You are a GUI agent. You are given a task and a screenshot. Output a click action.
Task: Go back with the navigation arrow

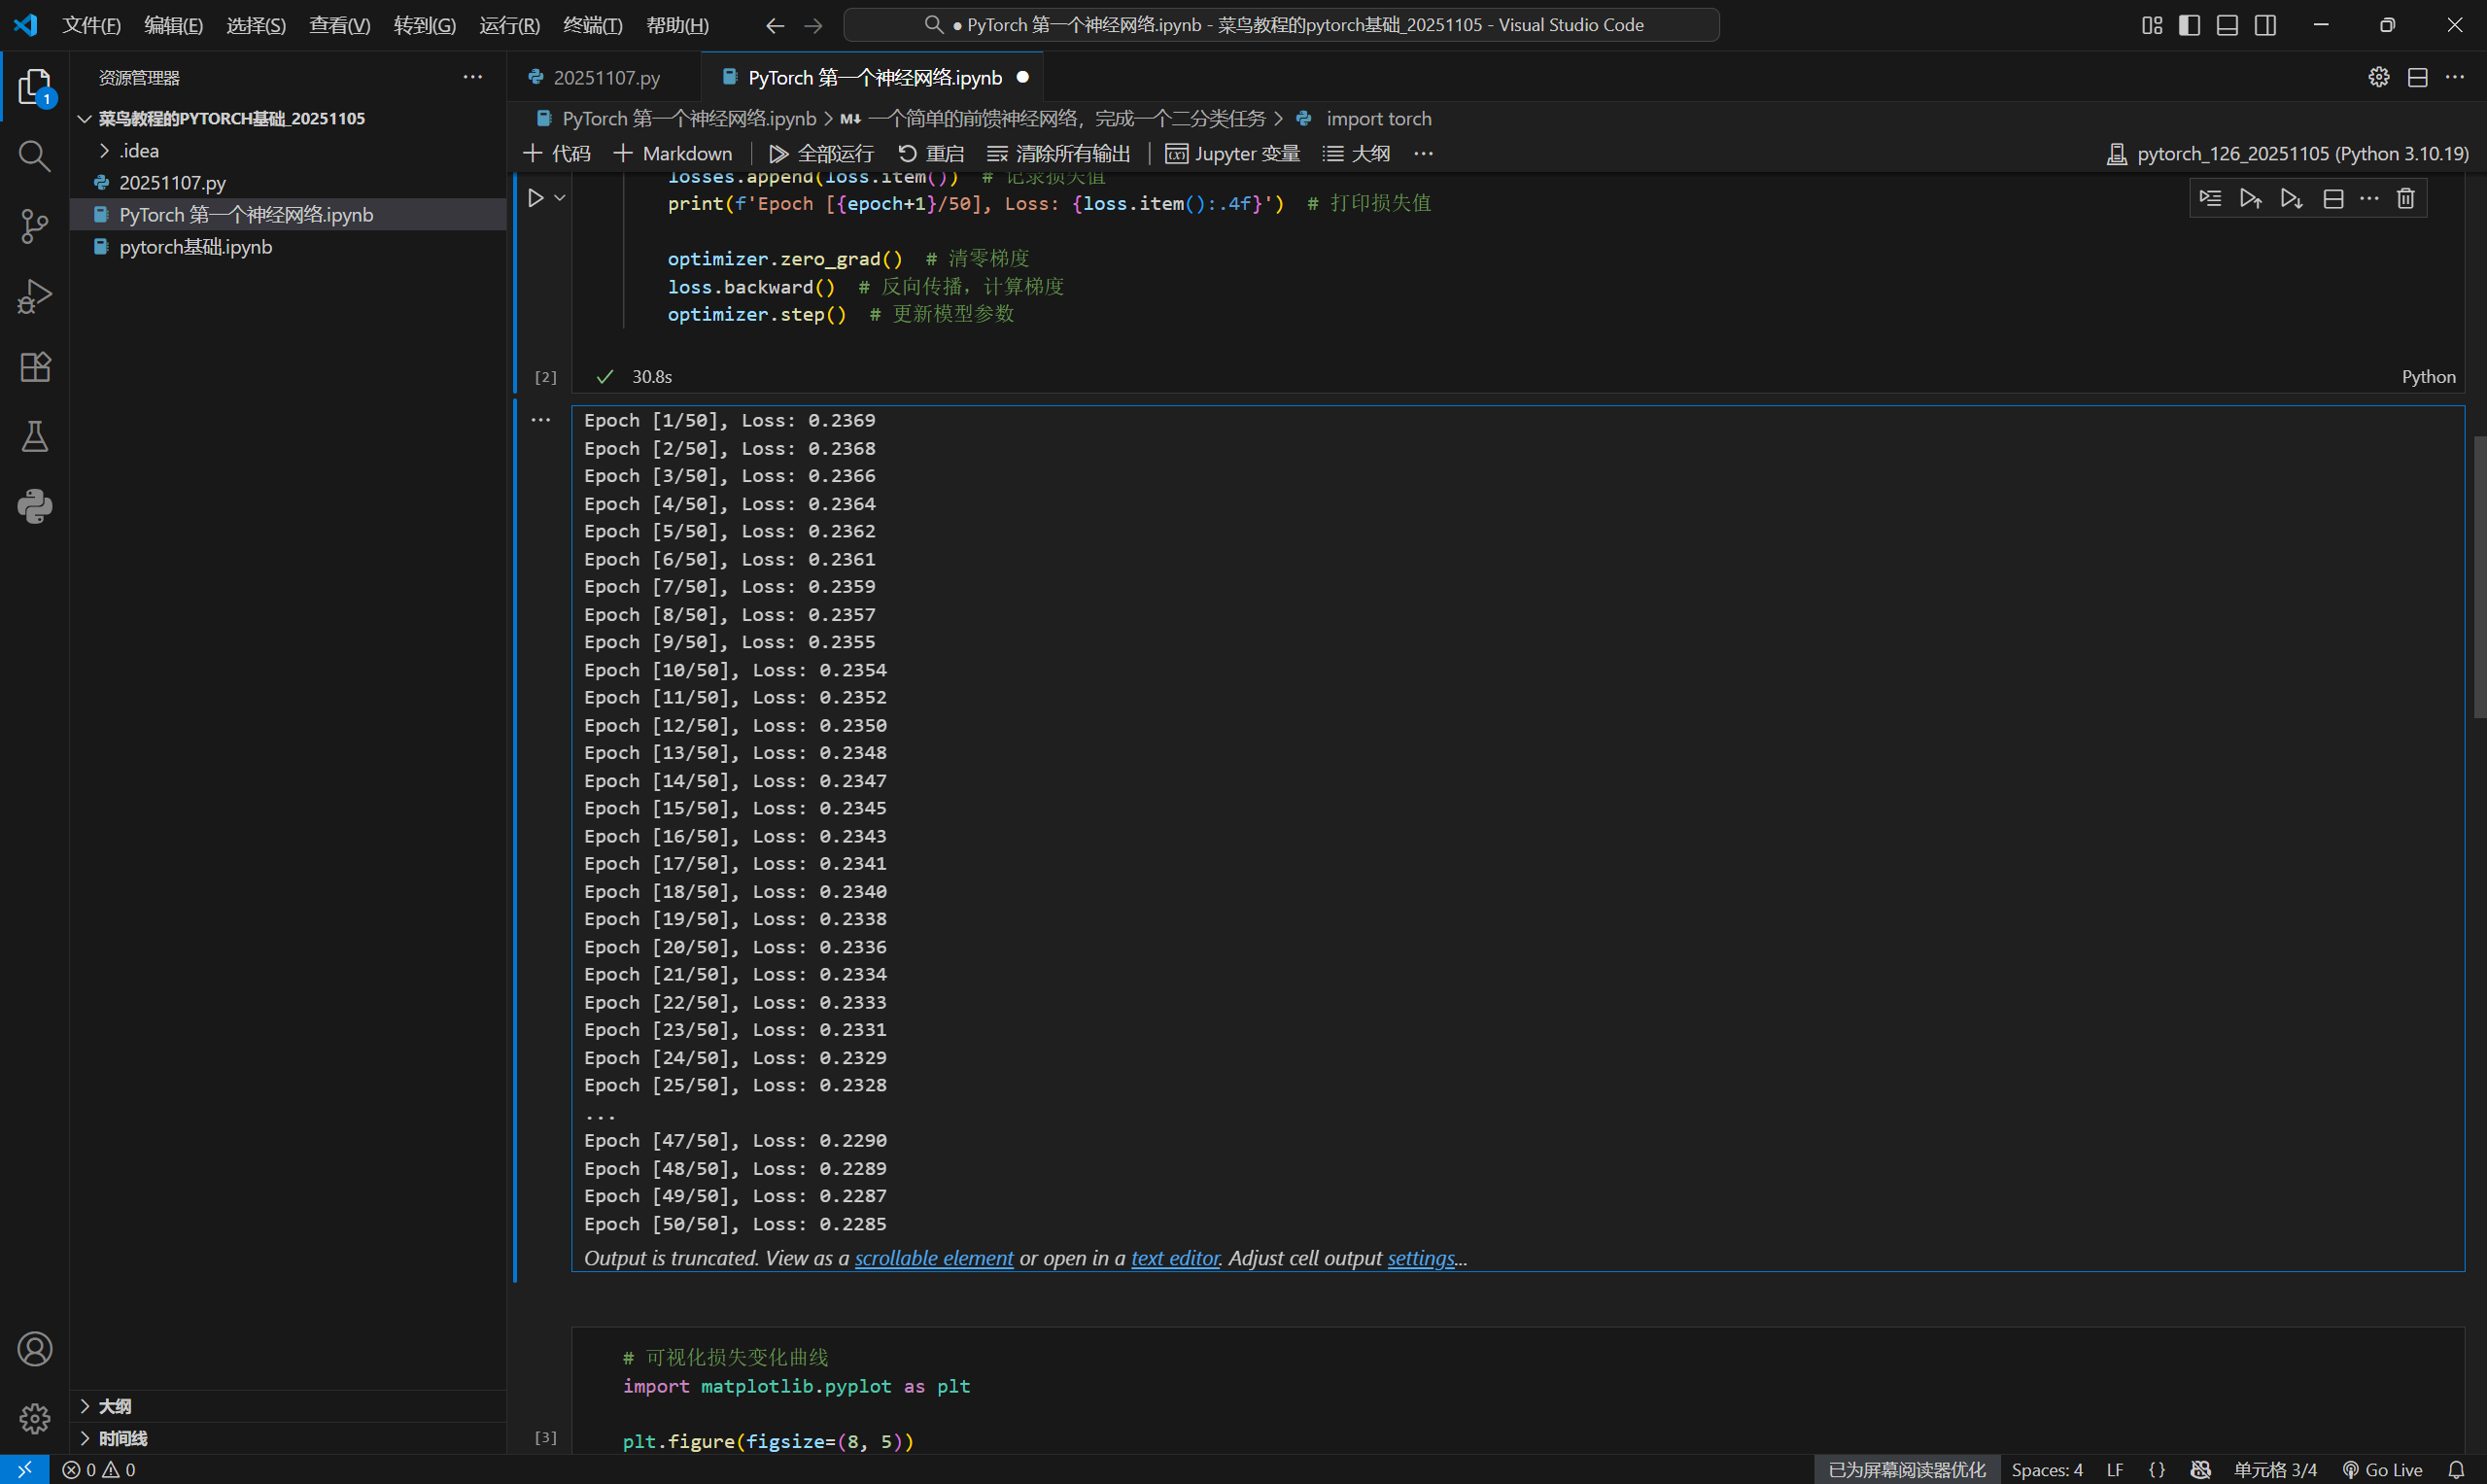coord(774,25)
